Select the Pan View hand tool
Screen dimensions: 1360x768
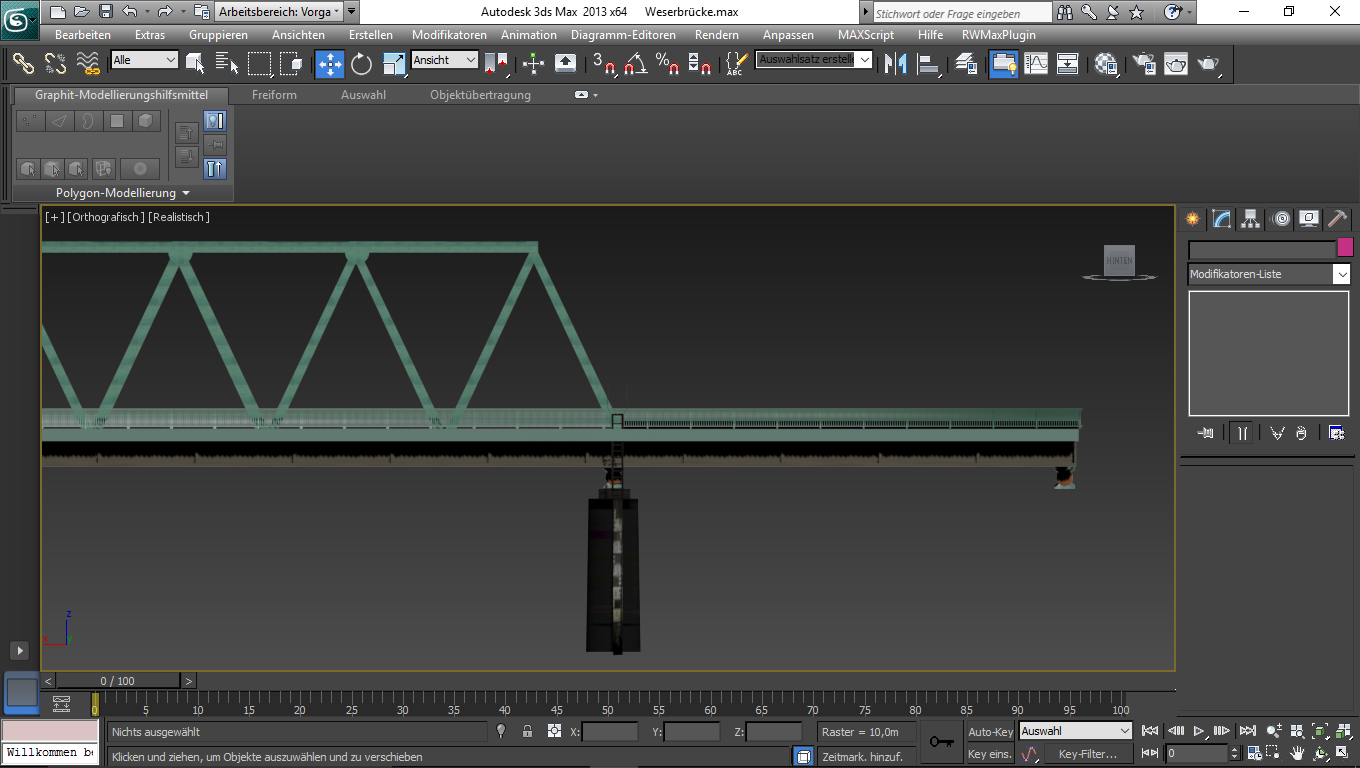click(x=1297, y=753)
